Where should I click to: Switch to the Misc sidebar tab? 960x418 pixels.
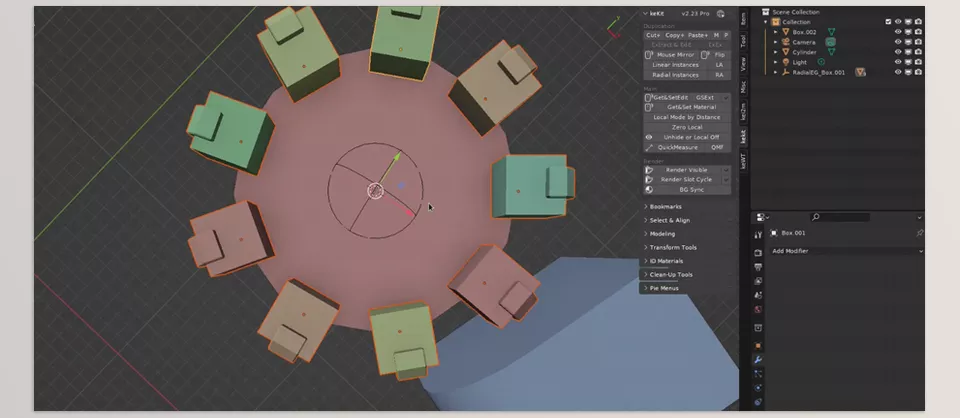[x=744, y=87]
